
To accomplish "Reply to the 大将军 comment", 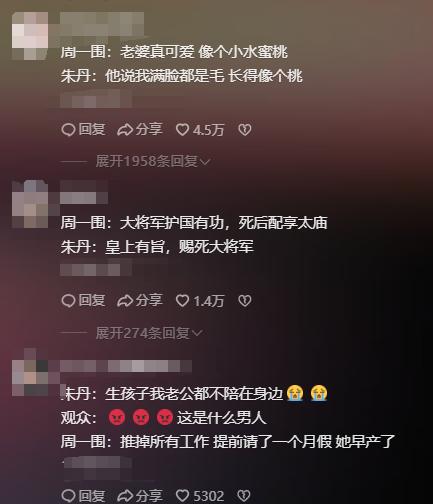I will pyautogui.click(x=83, y=301).
